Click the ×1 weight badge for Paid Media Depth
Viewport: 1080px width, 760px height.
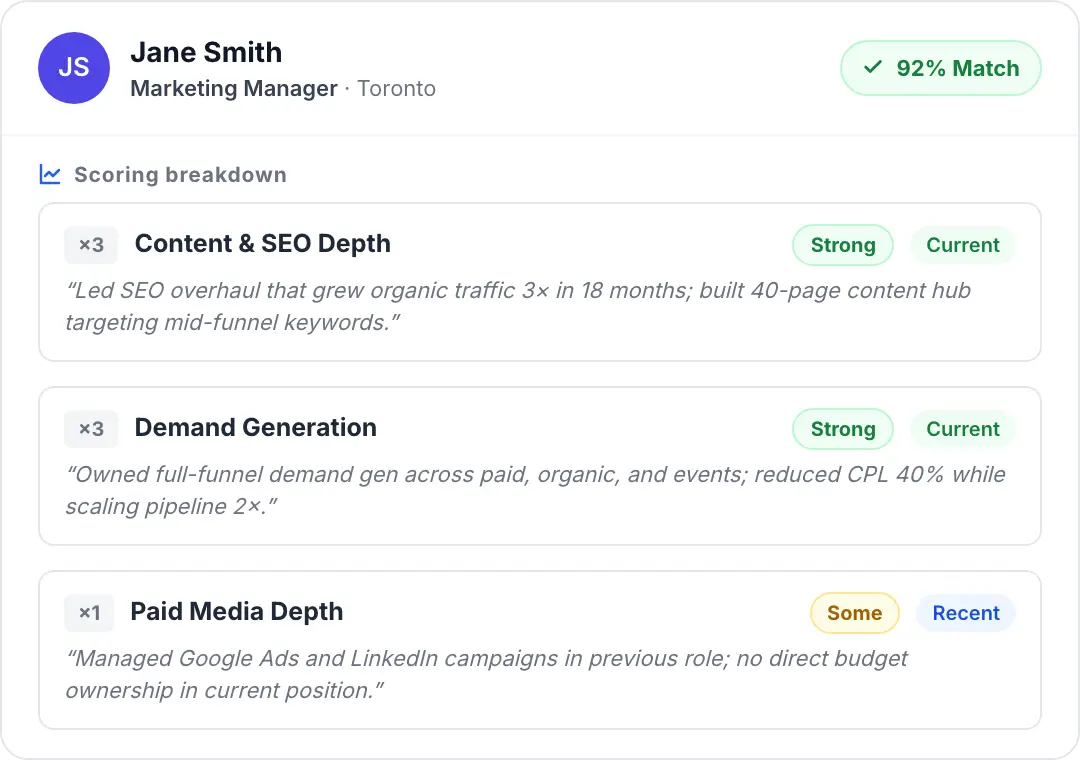90,613
